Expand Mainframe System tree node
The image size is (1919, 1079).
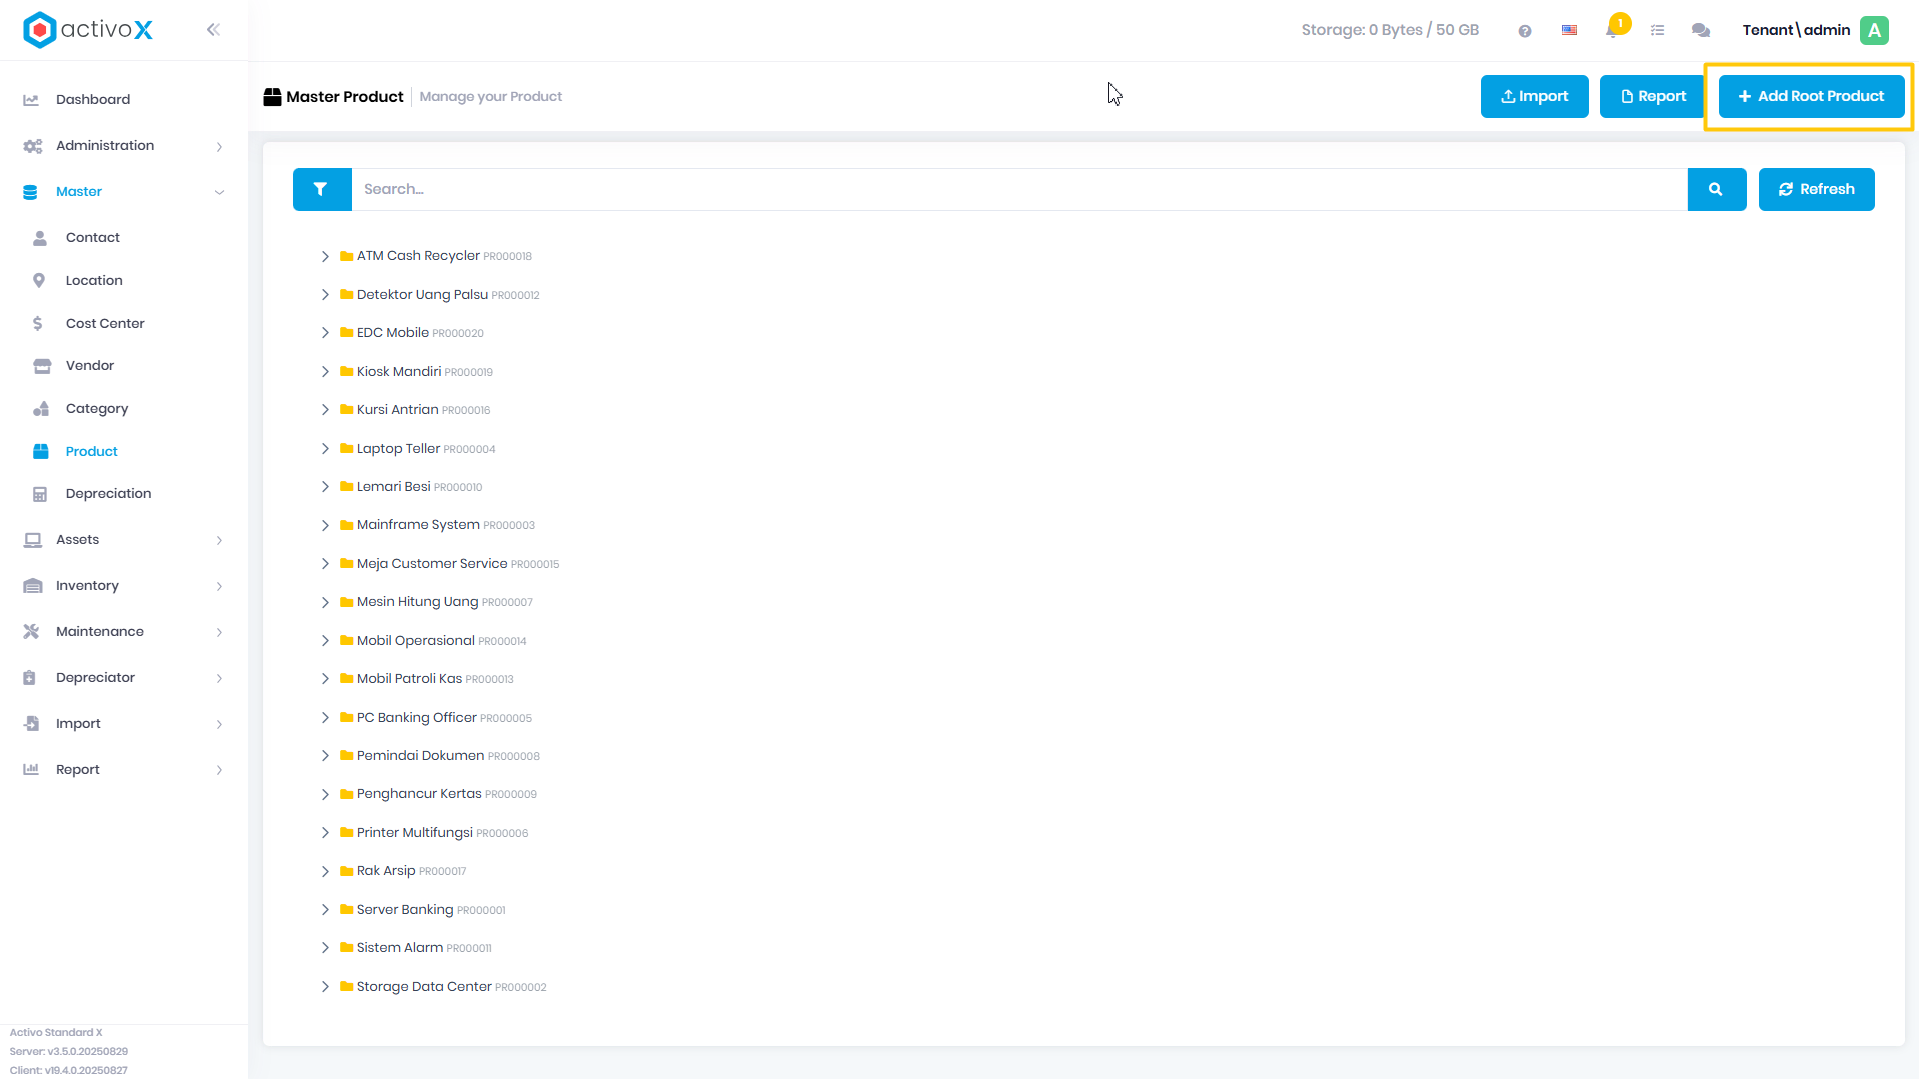(x=325, y=525)
